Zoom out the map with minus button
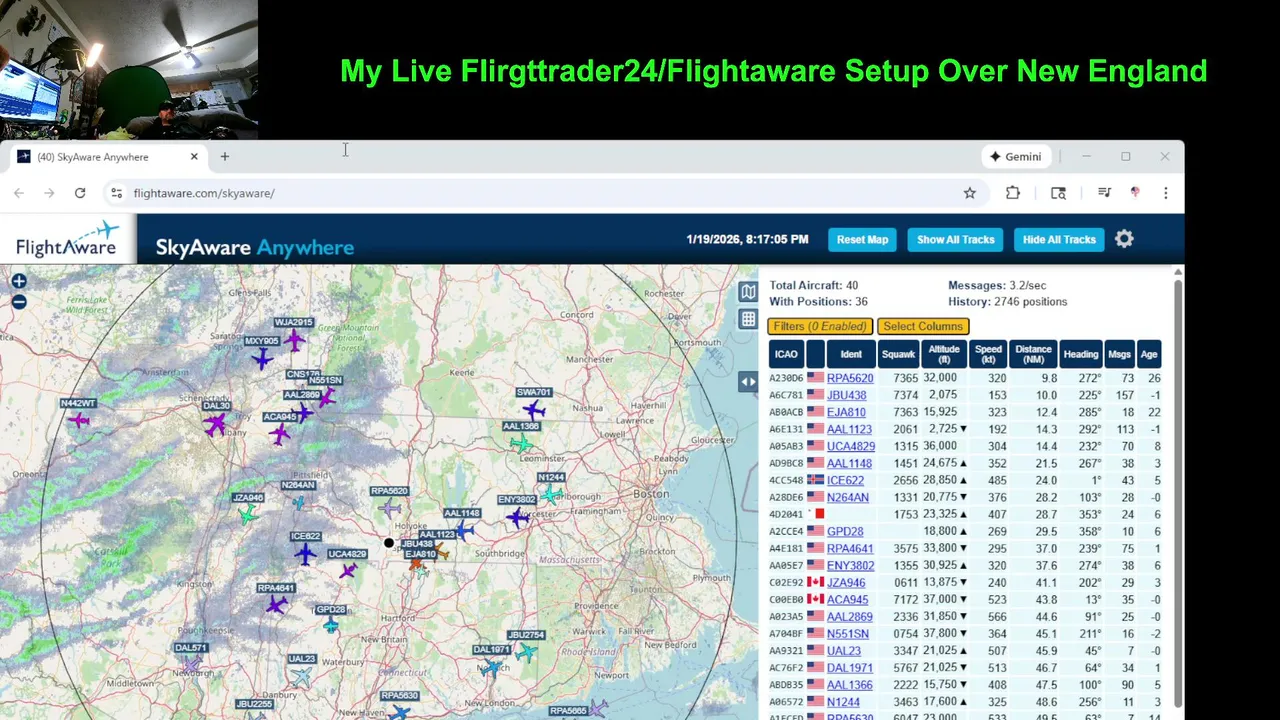1280x720 pixels. click(19, 301)
